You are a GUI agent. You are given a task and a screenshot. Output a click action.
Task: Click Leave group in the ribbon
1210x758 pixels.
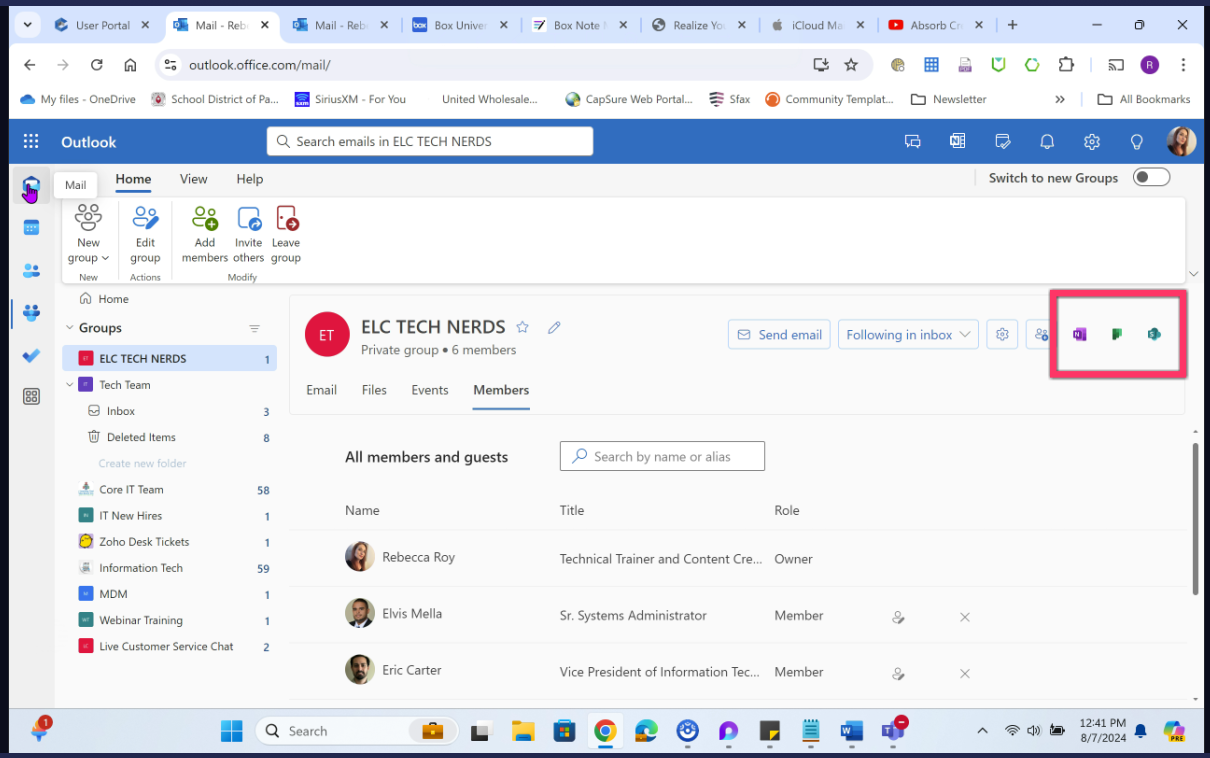tap(286, 234)
